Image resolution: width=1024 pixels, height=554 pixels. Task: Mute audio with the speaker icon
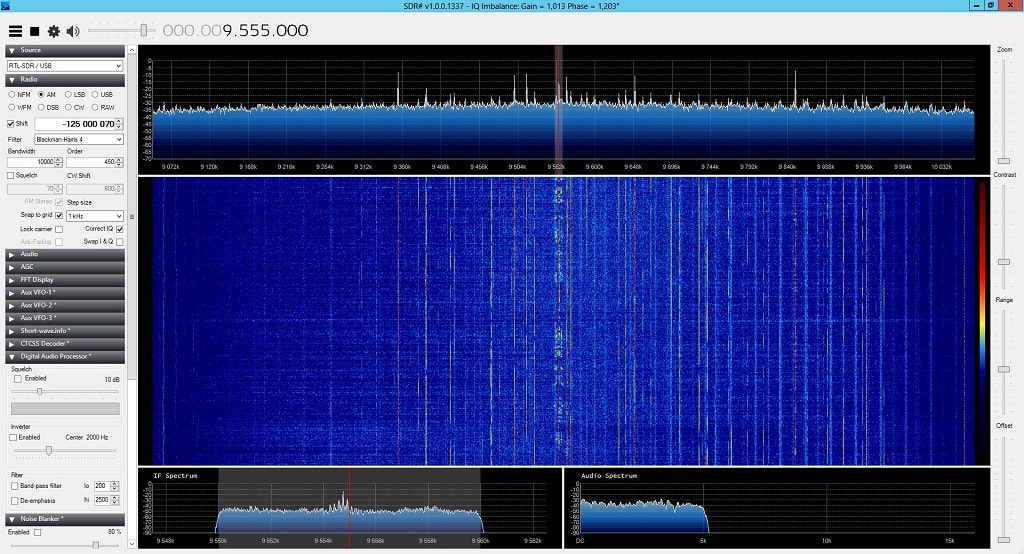tap(72, 31)
